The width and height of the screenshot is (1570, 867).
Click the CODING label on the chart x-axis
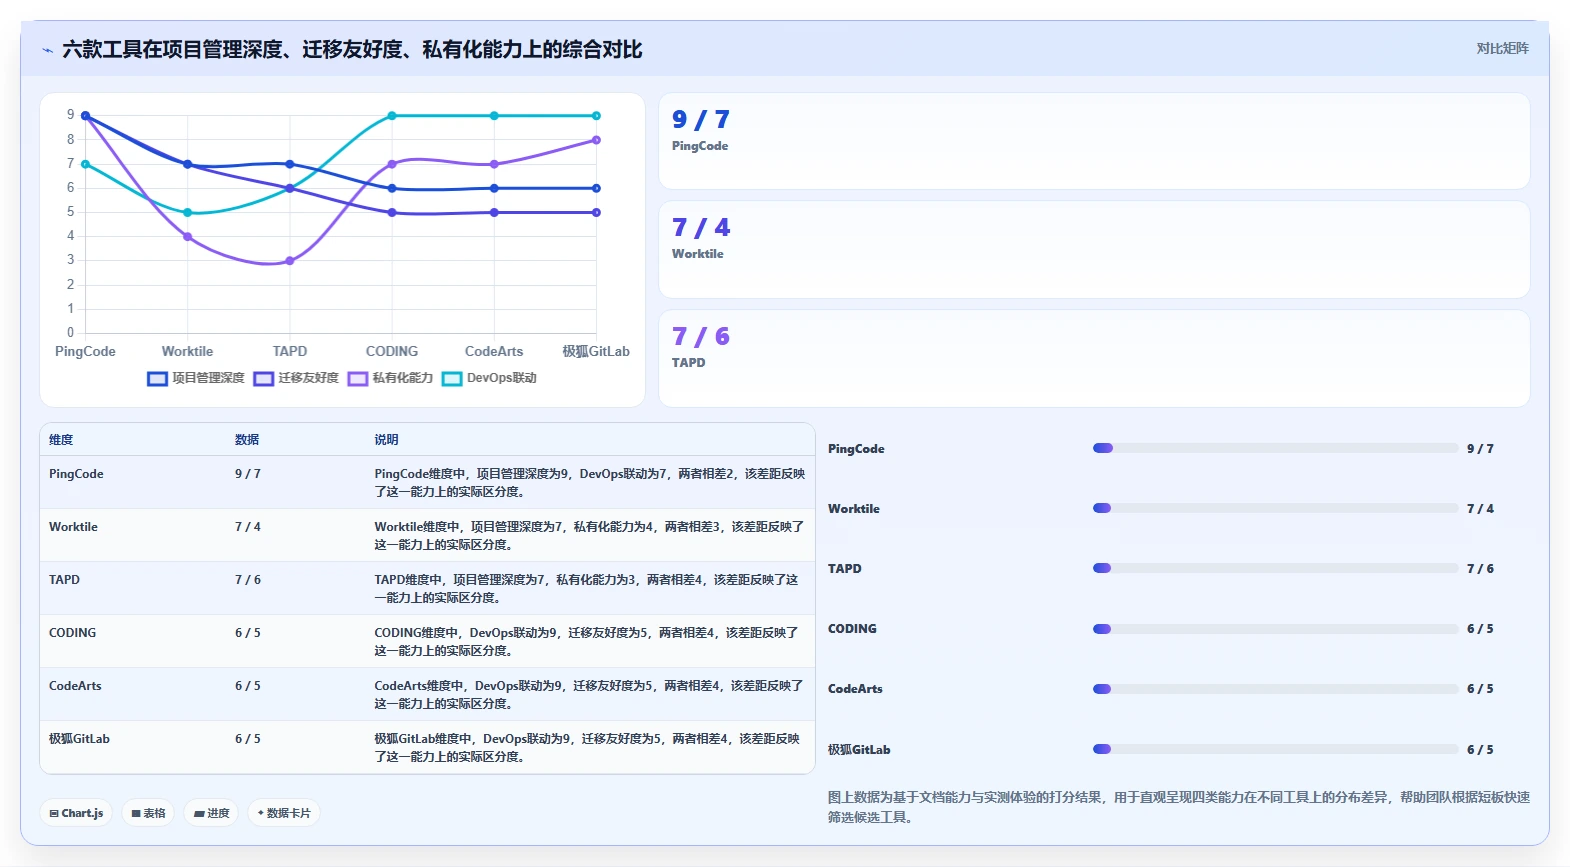[x=392, y=351]
